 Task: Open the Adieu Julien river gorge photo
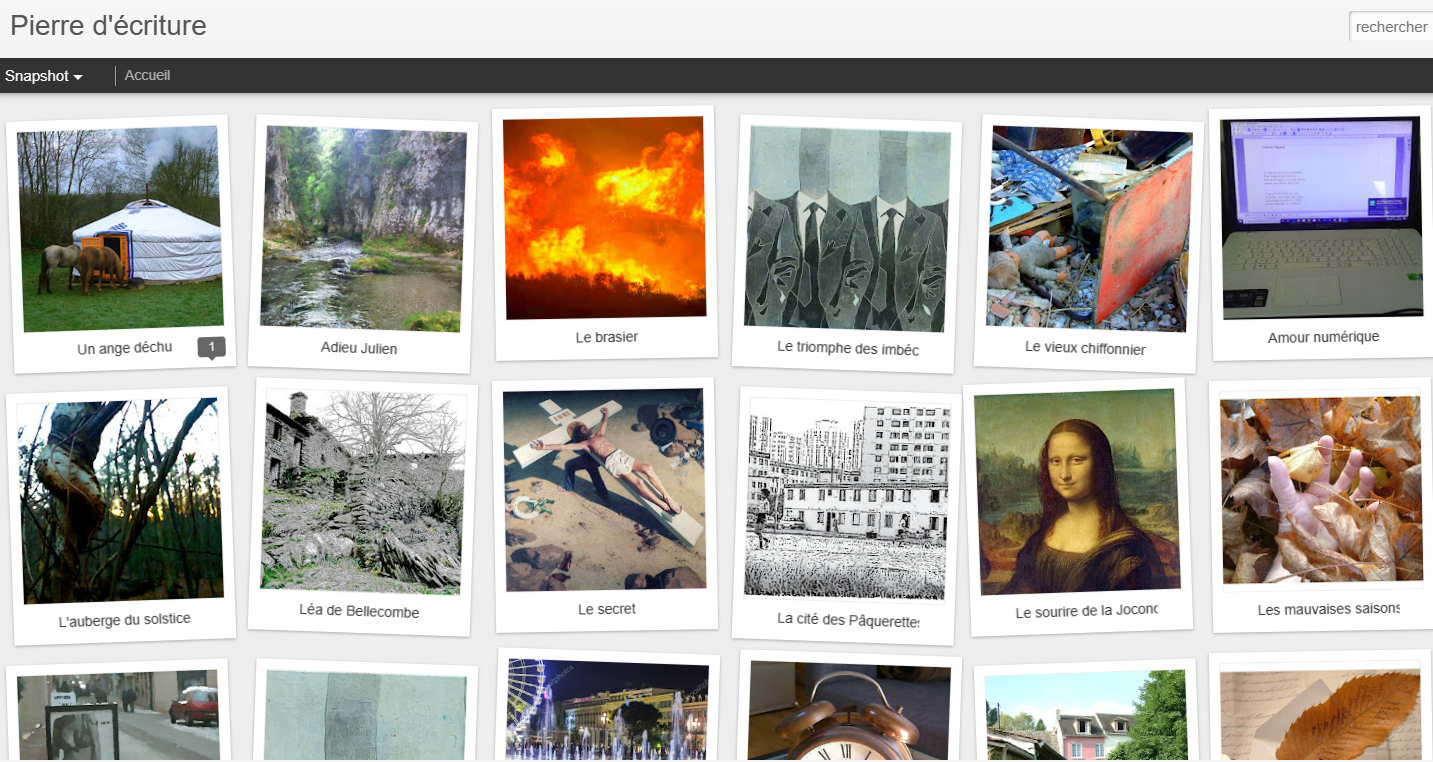(x=363, y=228)
